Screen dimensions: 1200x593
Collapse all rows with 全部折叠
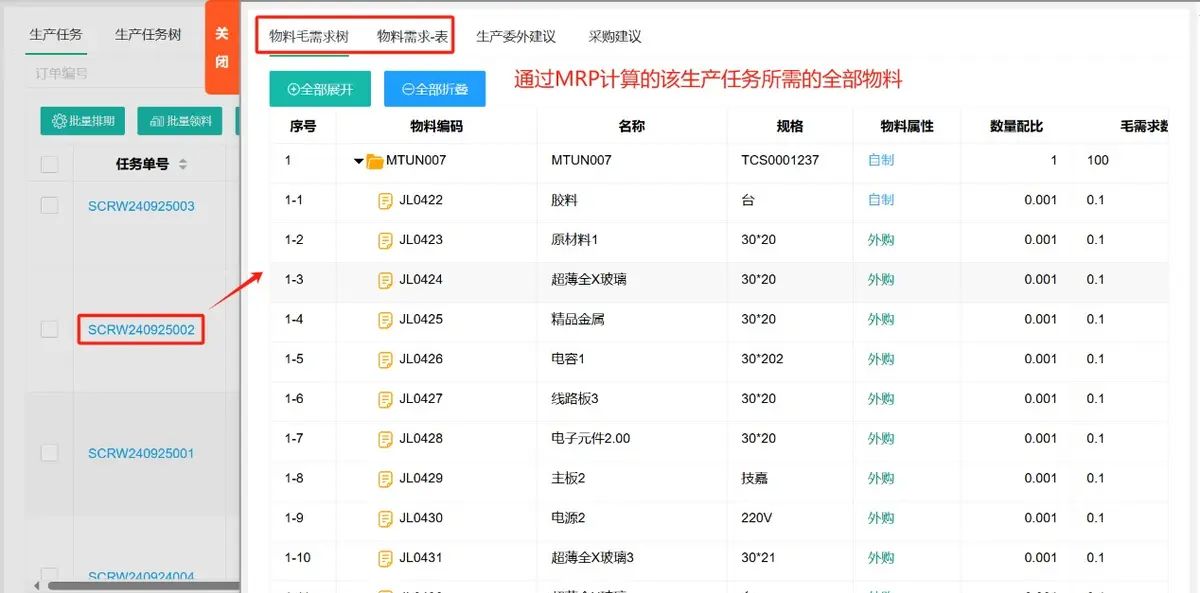click(x=434, y=89)
